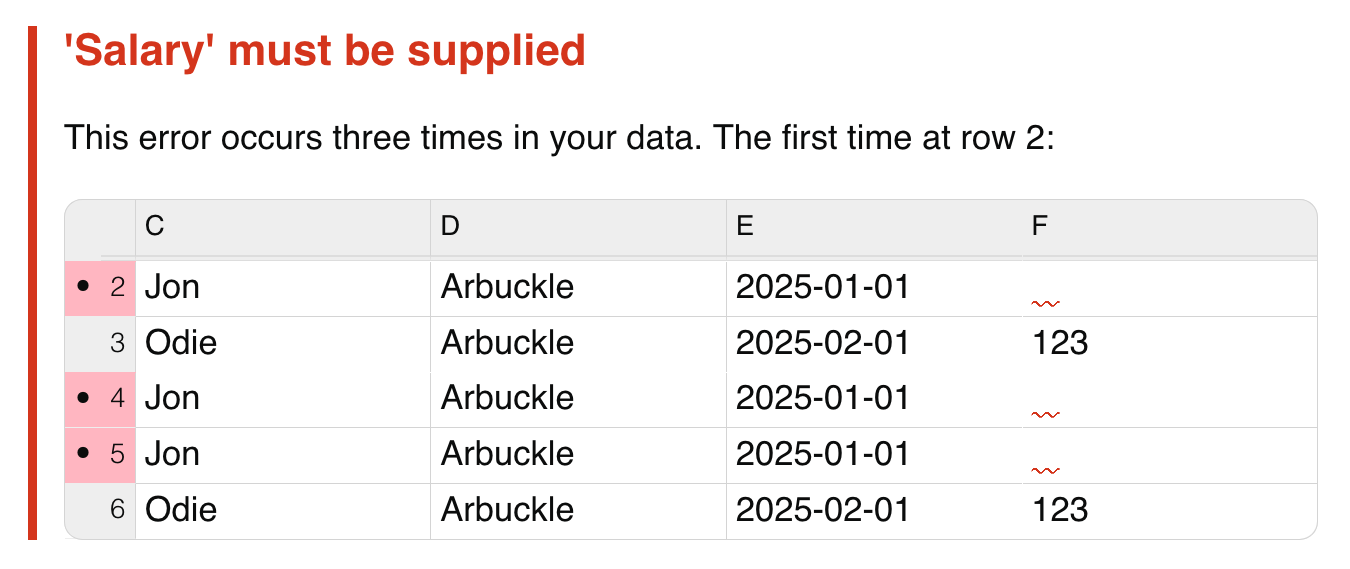Click salary value 123 in row 6

pos(1060,510)
